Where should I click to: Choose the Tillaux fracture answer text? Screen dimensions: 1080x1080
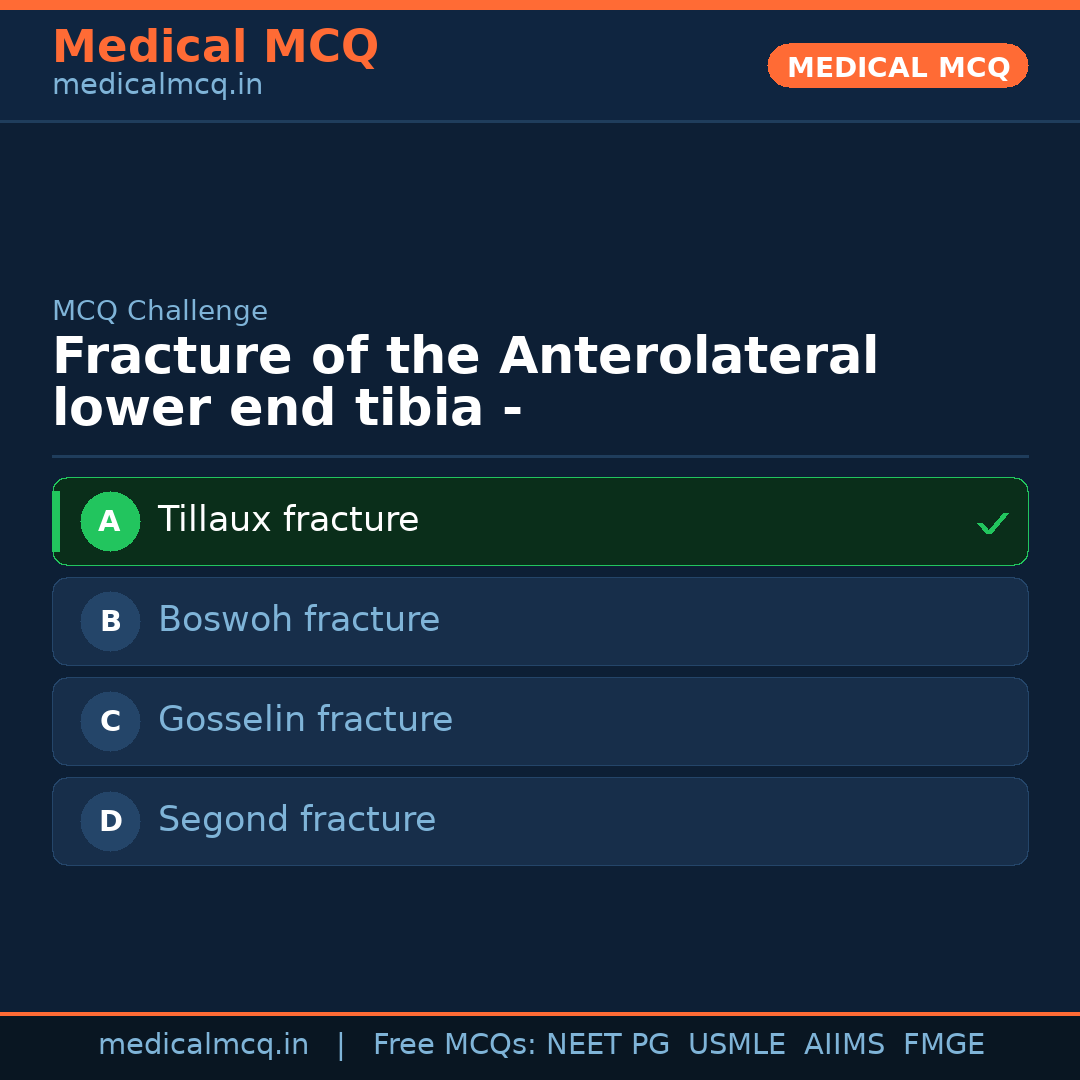point(288,520)
